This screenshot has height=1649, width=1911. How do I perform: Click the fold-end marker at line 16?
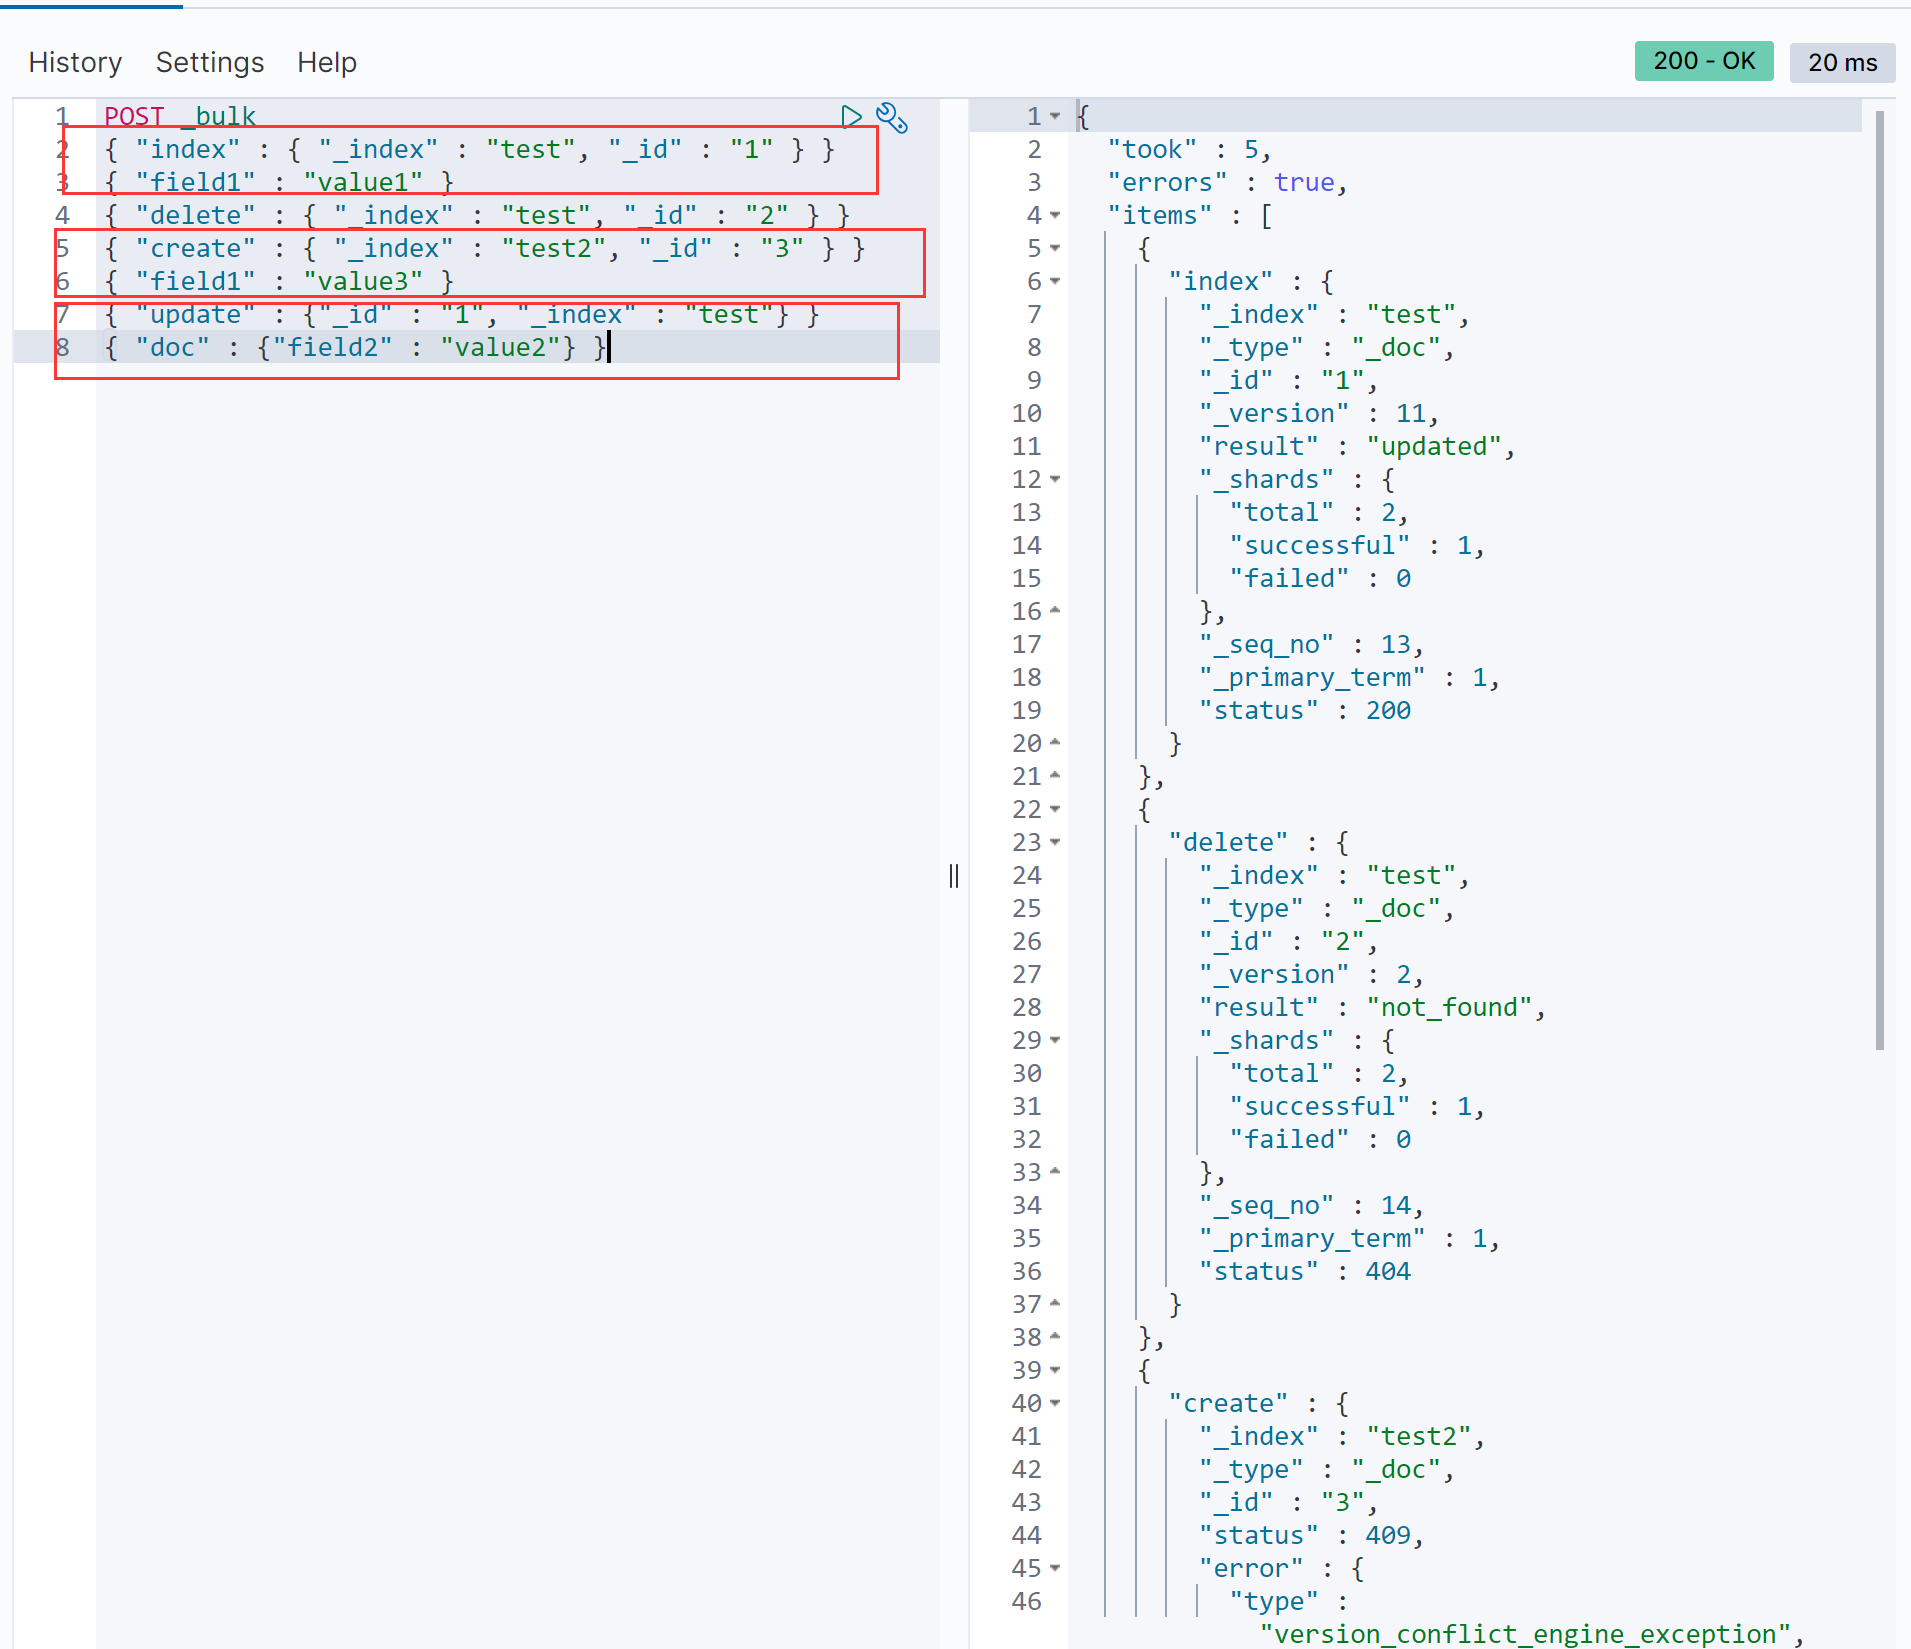(1055, 611)
